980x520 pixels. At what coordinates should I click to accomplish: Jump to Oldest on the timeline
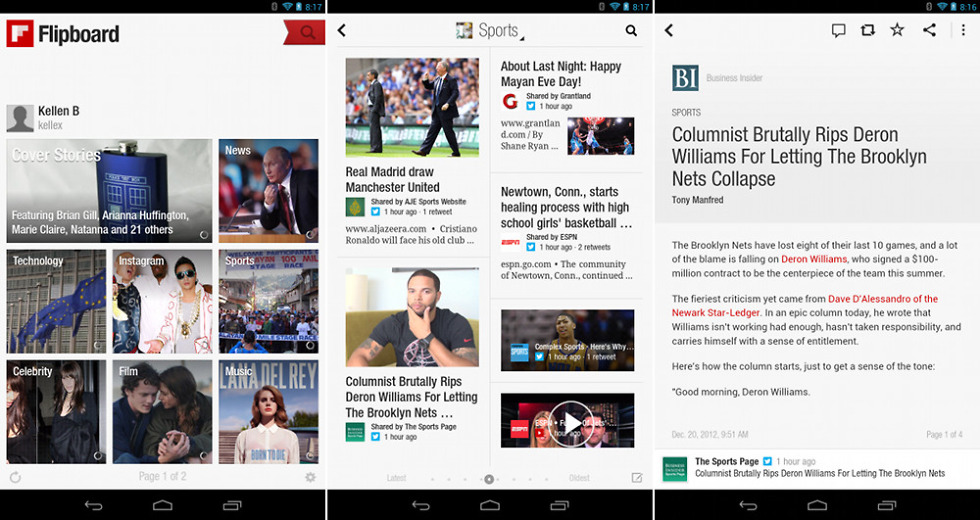pos(579,478)
